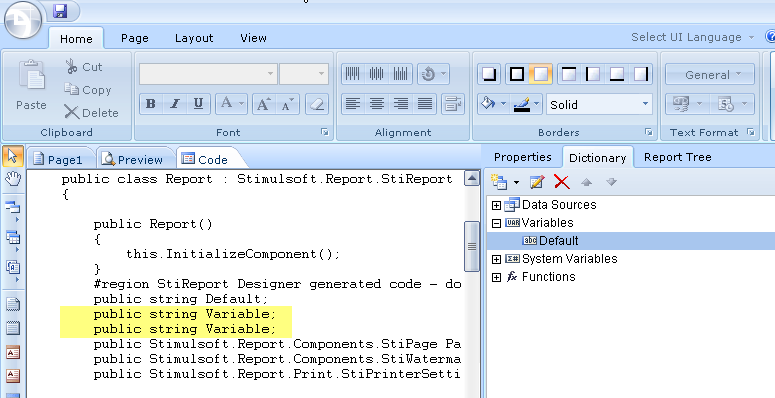Toggle the border shadow button

coord(490,74)
